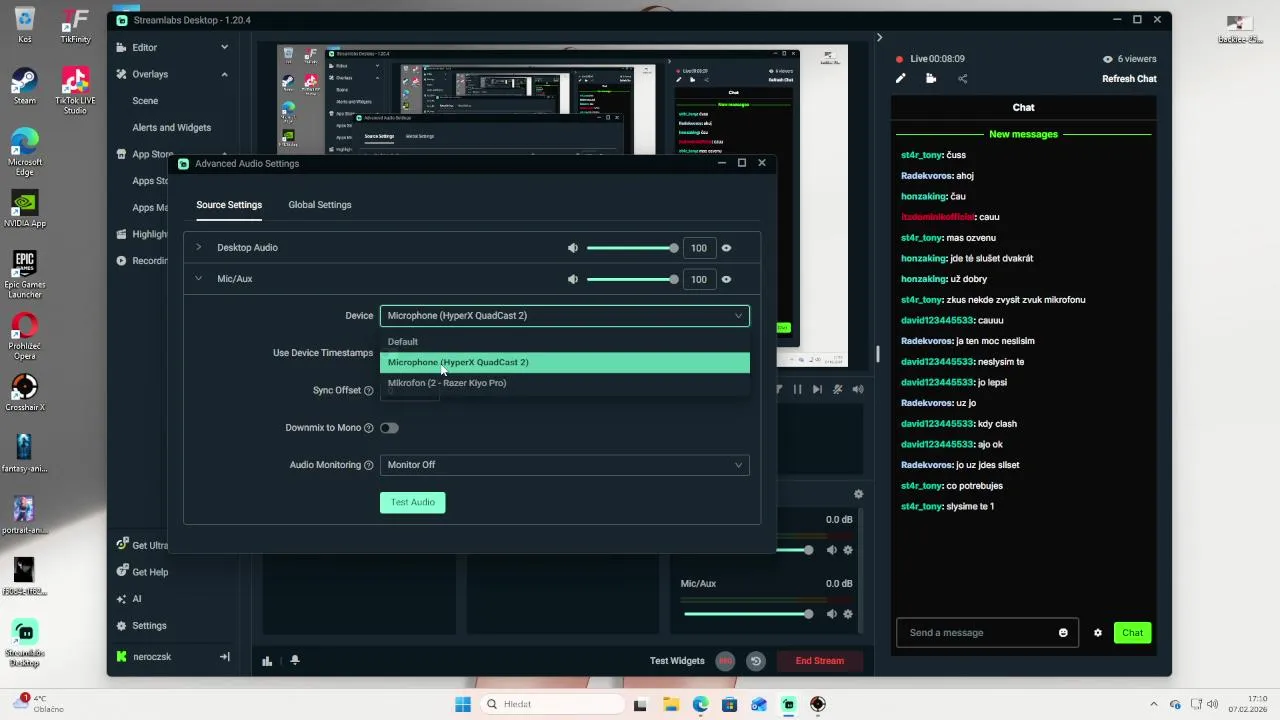This screenshot has height=720, width=1280.
Task: Click the End Stream button
Action: [x=819, y=661]
